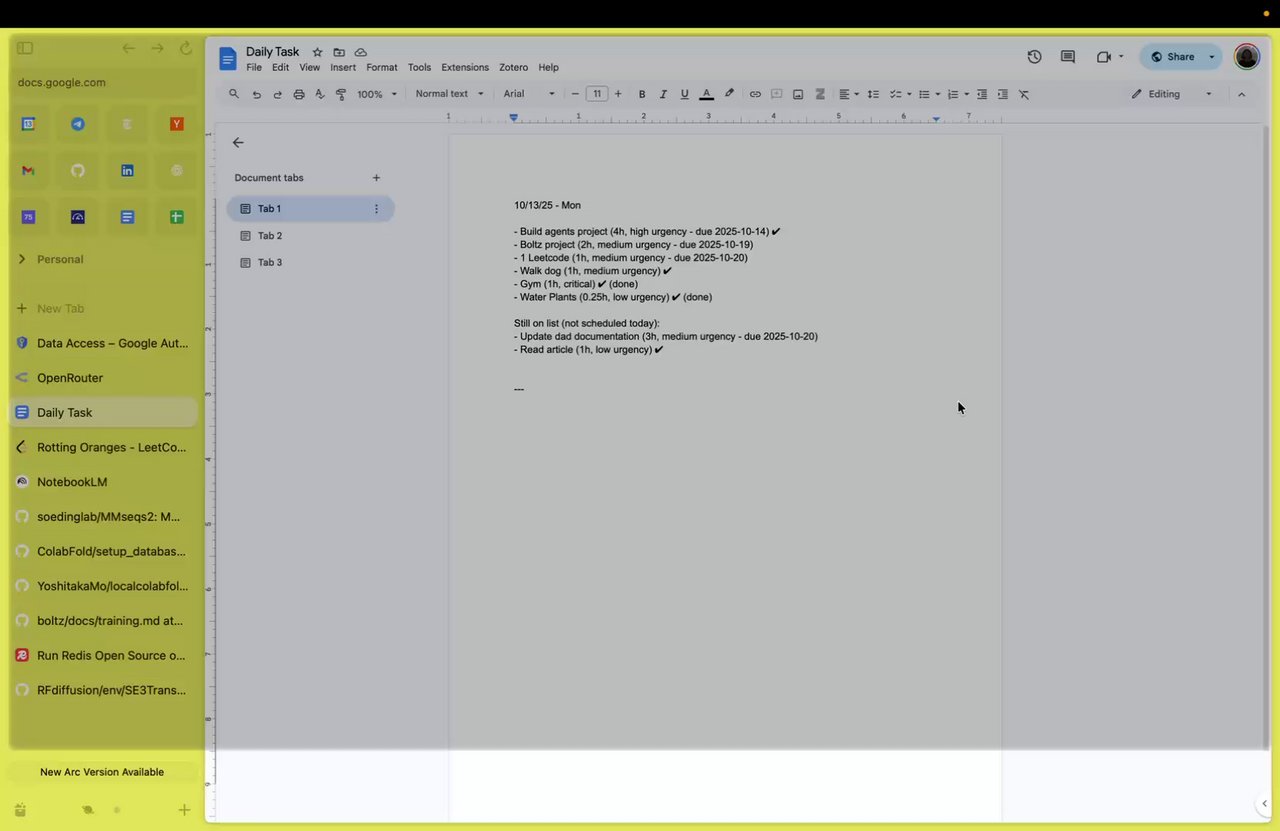Viewport: 1280px width, 831px height.
Task: Click the move document folder icon
Action: [x=339, y=52]
